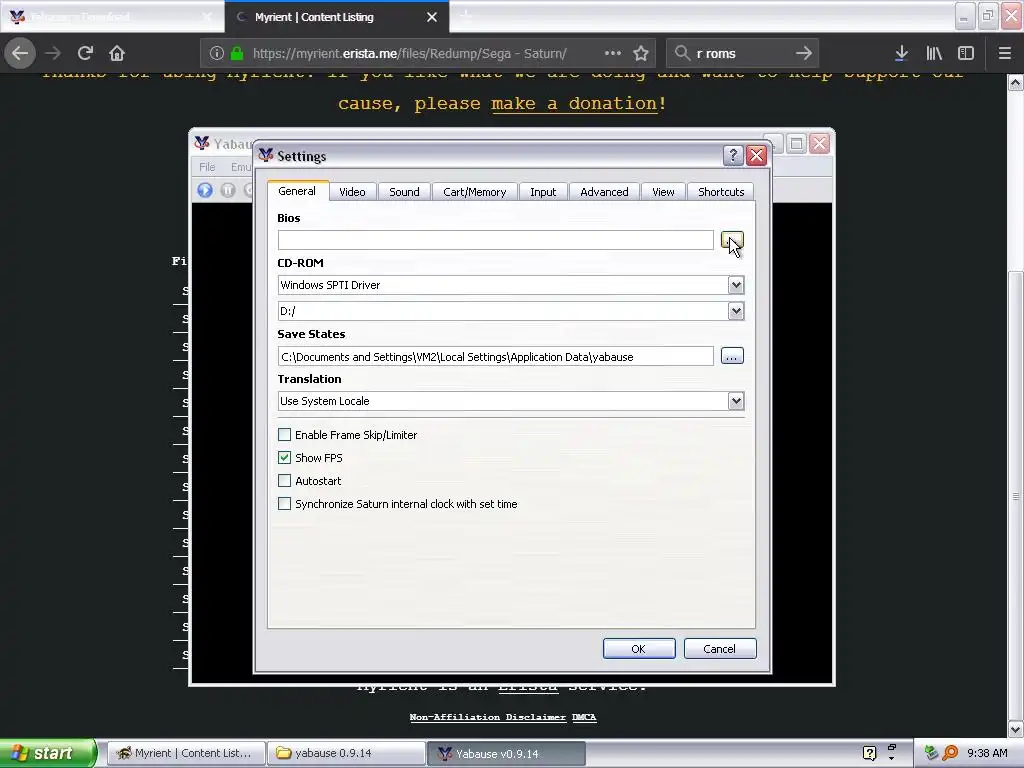Open the Input tab
Image resolution: width=1024 pixels, height=768 pixels.
point(543,192)
